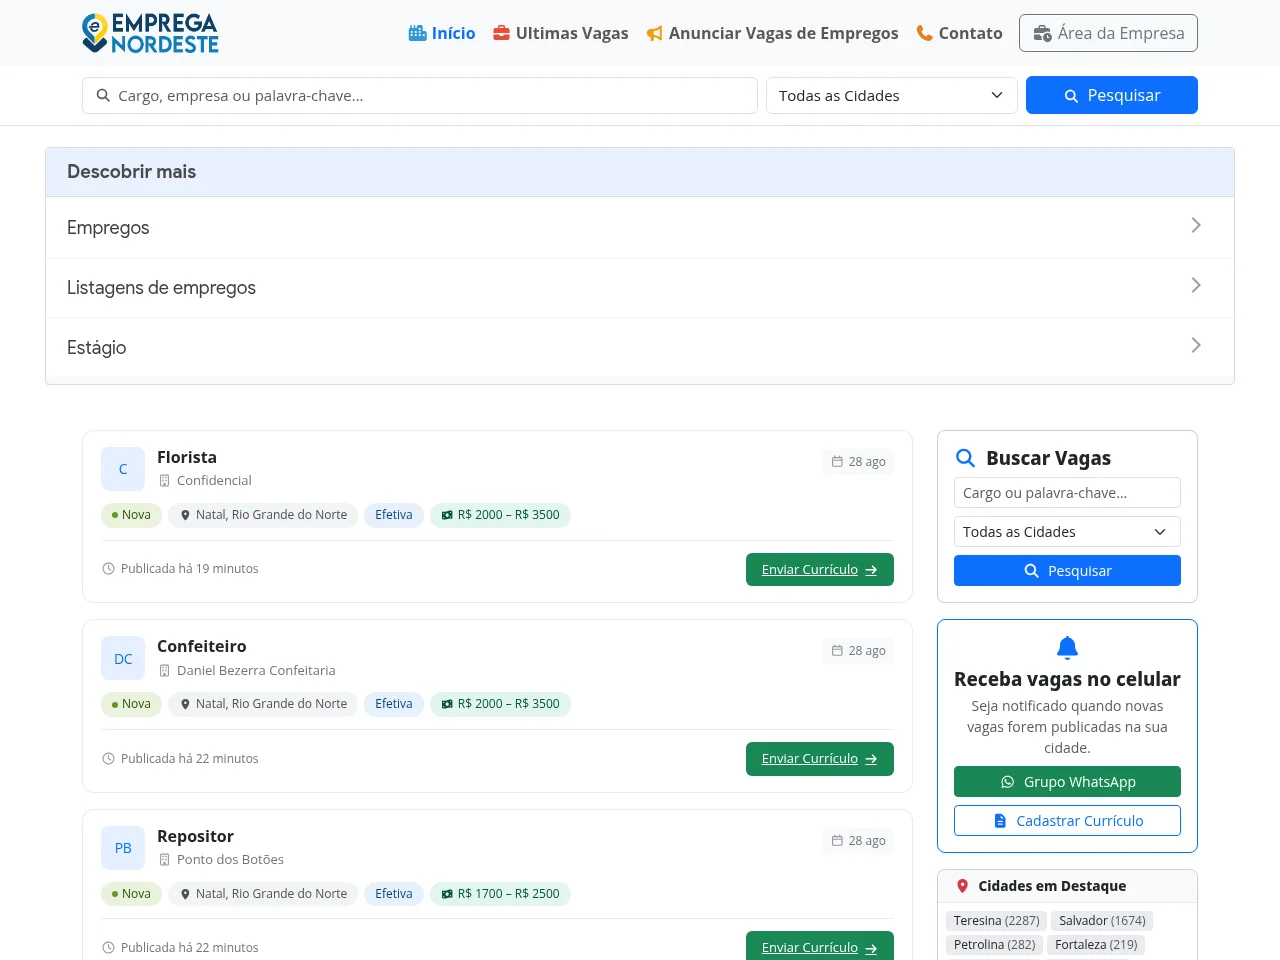Viewport: 1280px width, 960px height.
Task: Open the Contato menu item
Action: (x=960, y=33)
